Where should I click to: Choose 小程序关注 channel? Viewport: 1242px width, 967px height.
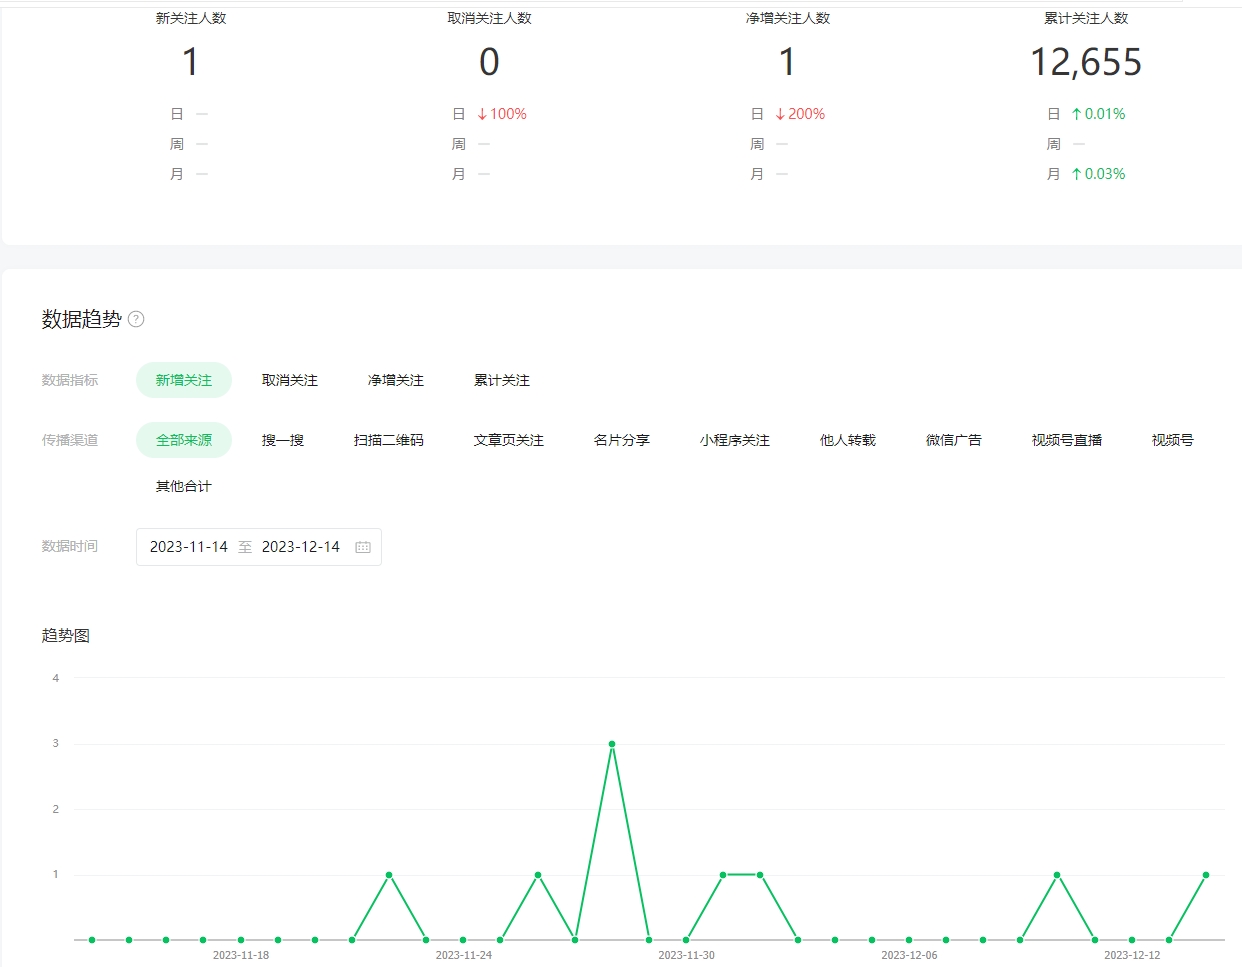click(735, 440)
